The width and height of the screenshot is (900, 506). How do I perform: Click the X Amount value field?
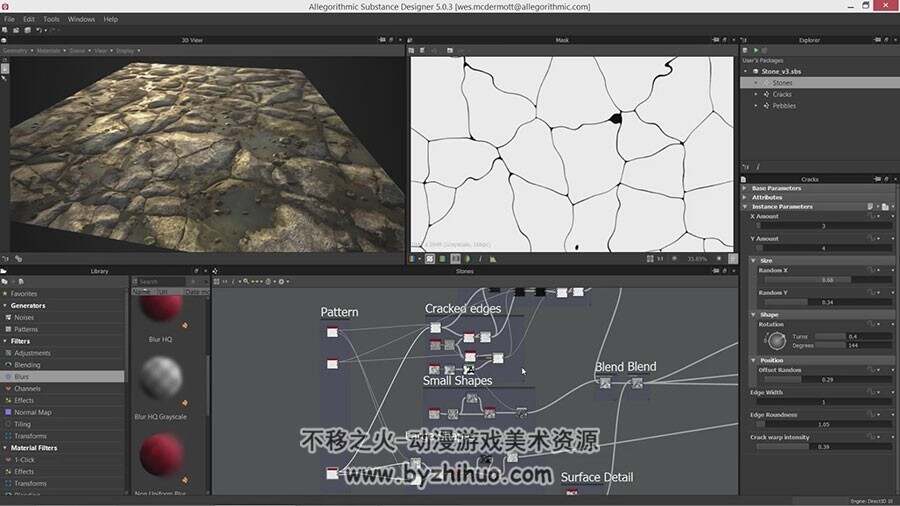pyautogui.click(x=823, y=226)
